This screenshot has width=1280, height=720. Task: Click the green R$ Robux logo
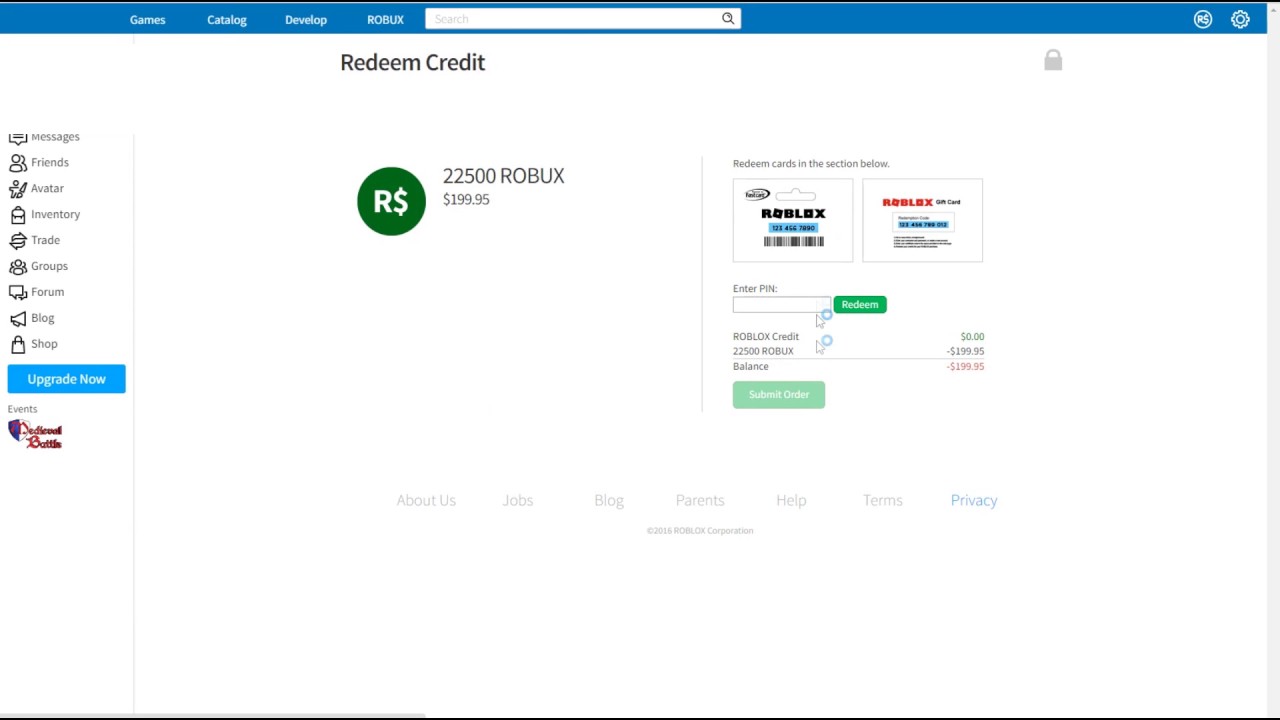[x=391, y=201]
